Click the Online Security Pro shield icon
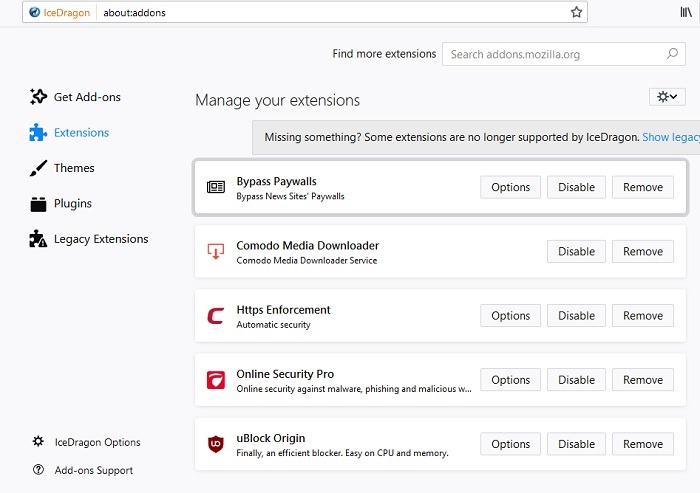 coord(216,380)
